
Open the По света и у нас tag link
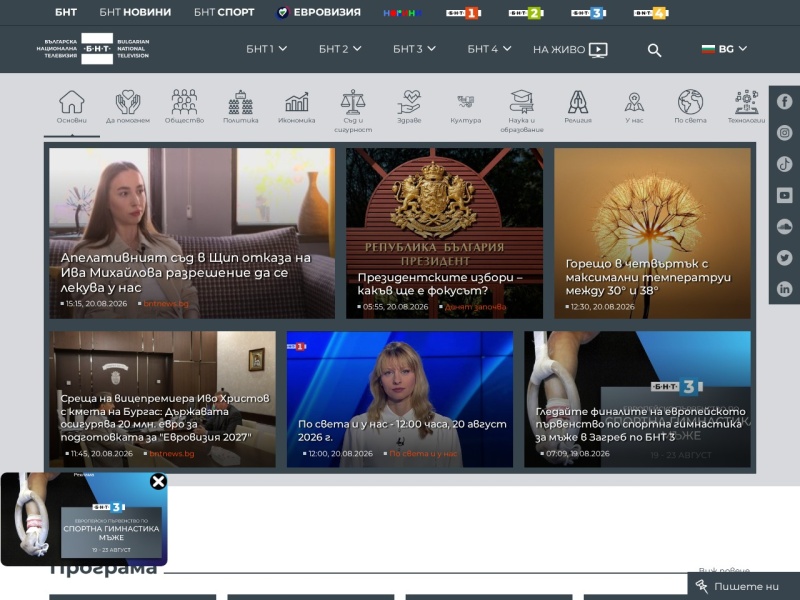(x=423, y=454)
